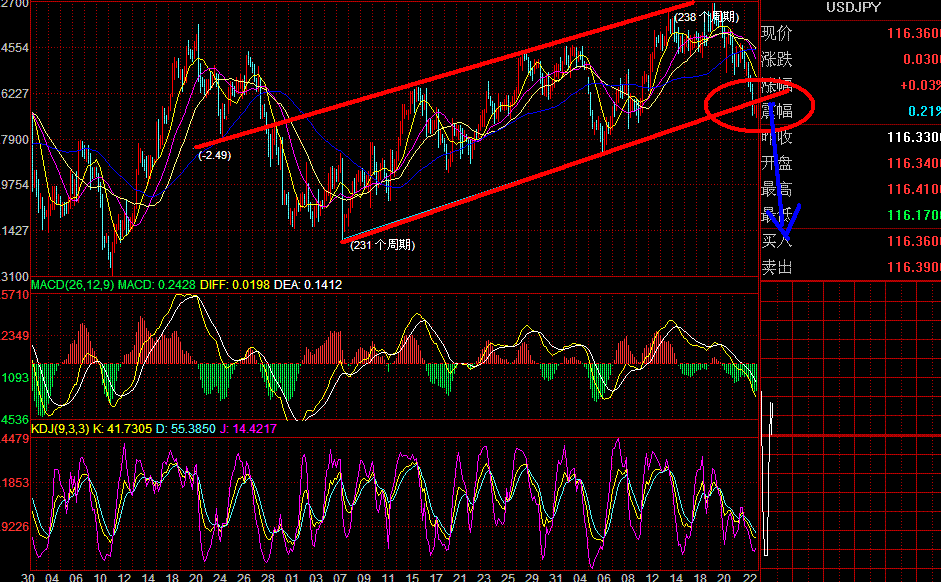Click date 31 on the time axis
Image resolution: width=941 pixels, height=582 pixels.
click(x=556, y=577)
